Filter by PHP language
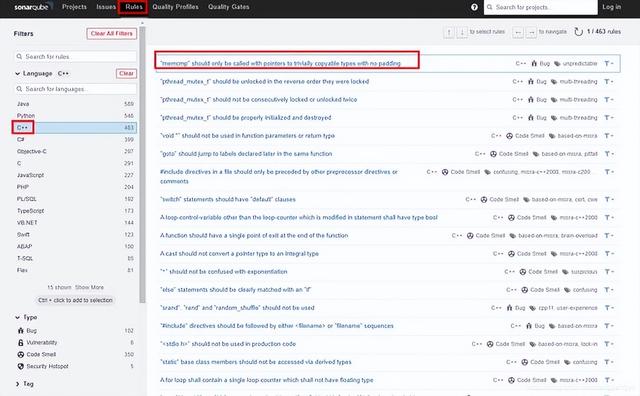This screenshot has height=396, width=640. tap(75, 187)
